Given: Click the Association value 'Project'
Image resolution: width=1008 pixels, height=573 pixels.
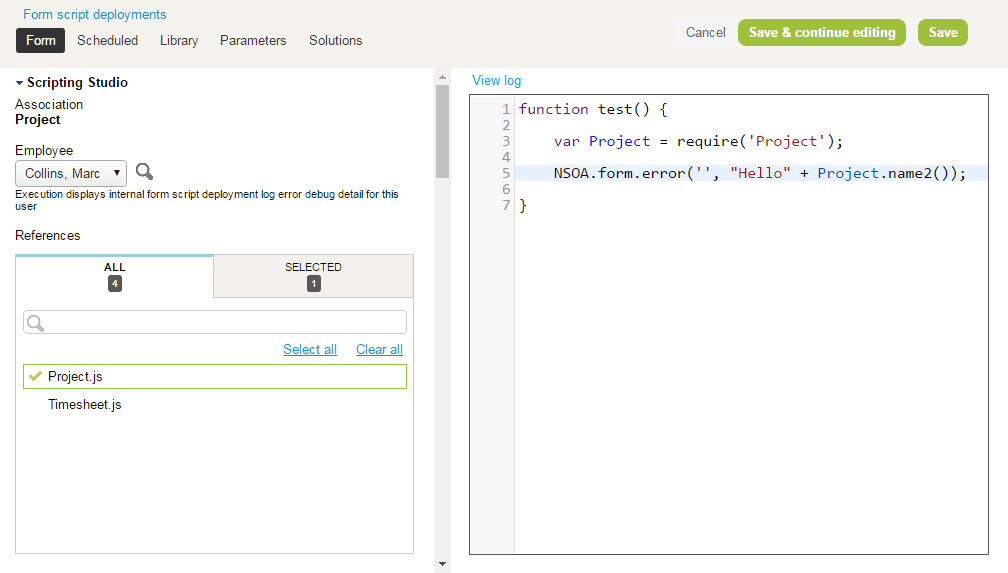Looking at the screenshot, I should click(38, 120).
